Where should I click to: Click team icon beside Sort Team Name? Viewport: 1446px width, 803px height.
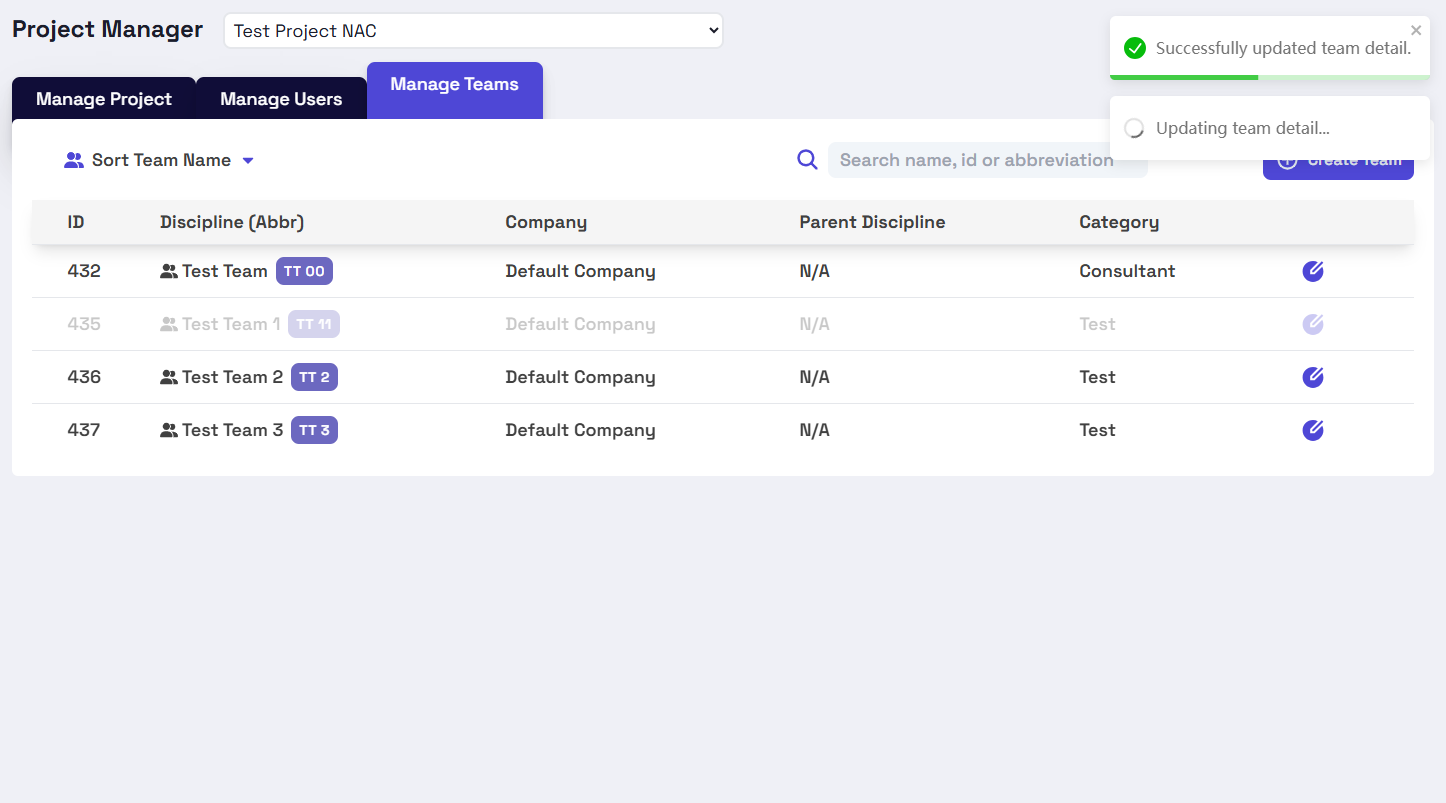74,160
